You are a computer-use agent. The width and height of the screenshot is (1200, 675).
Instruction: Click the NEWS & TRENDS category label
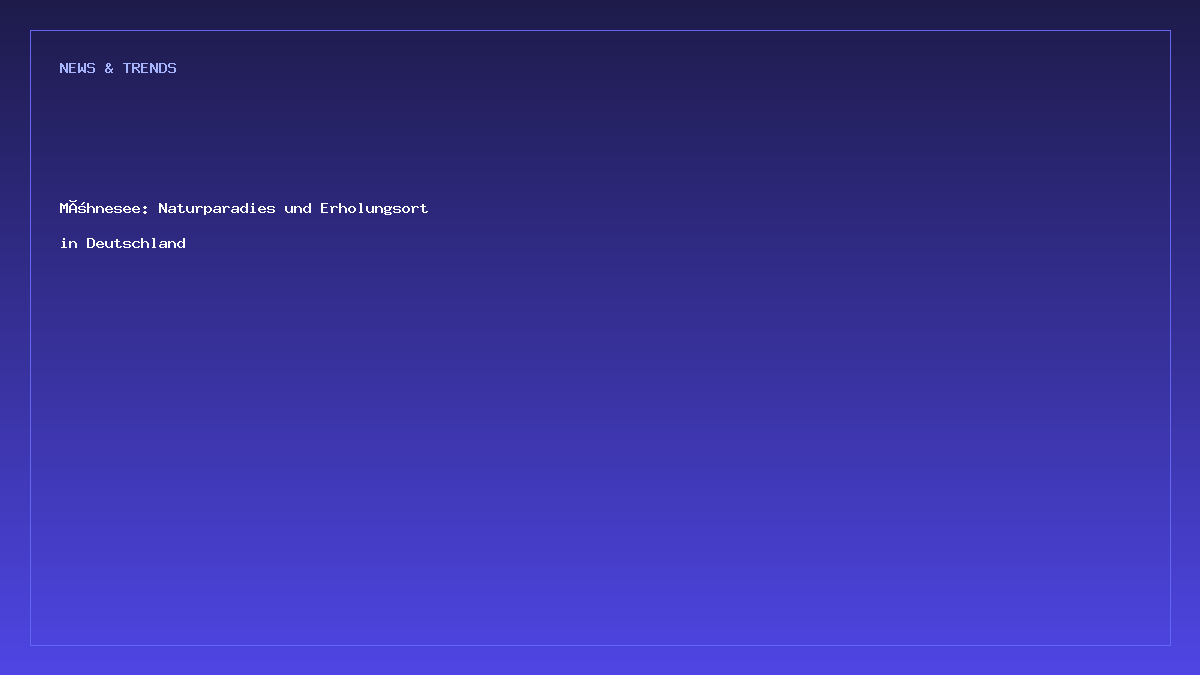point(118,68)
